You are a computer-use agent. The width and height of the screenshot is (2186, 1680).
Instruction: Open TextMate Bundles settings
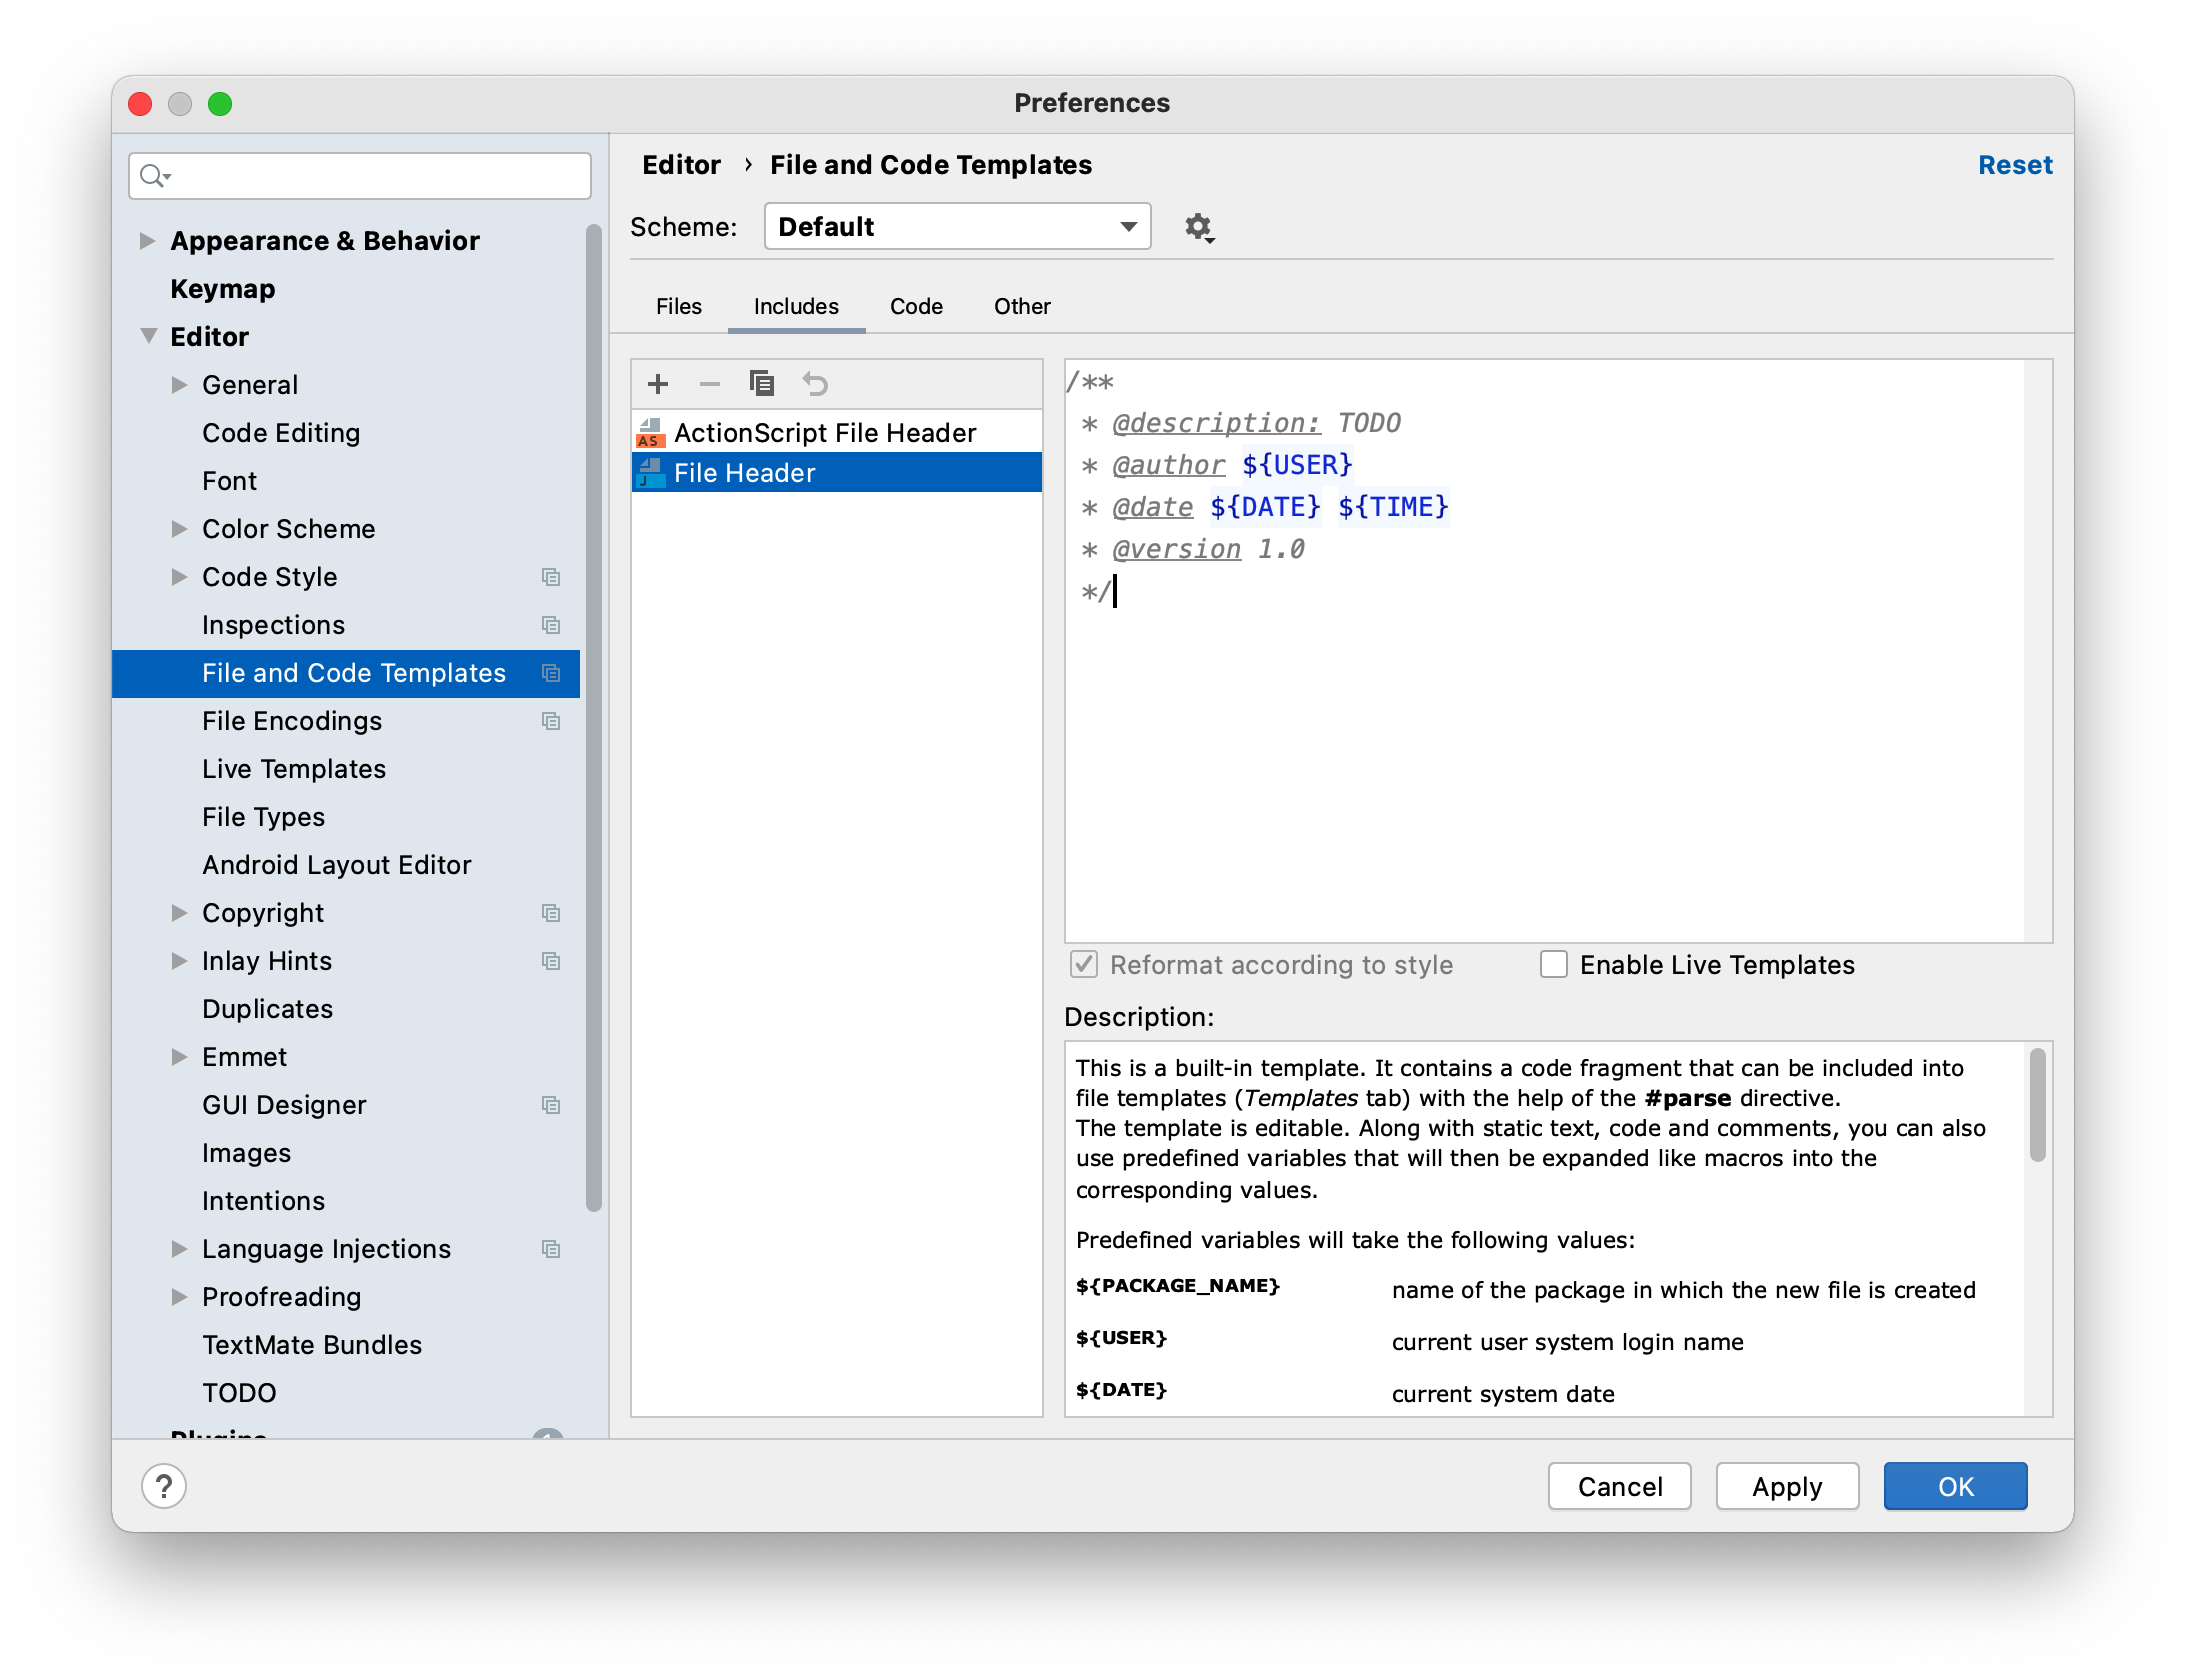tap(312, 1345)
